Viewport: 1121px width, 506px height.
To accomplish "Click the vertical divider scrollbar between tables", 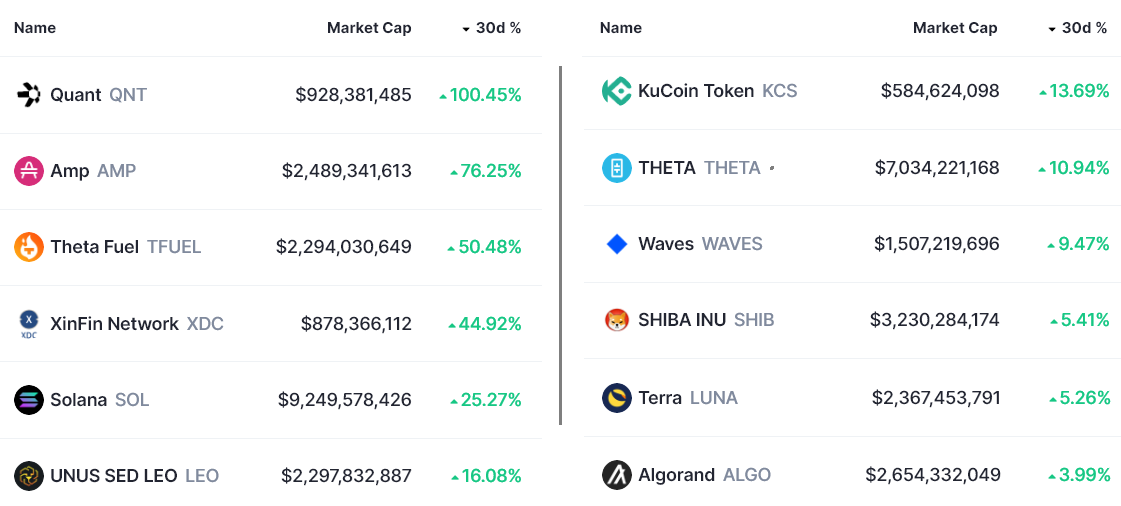I will [561, 245].
